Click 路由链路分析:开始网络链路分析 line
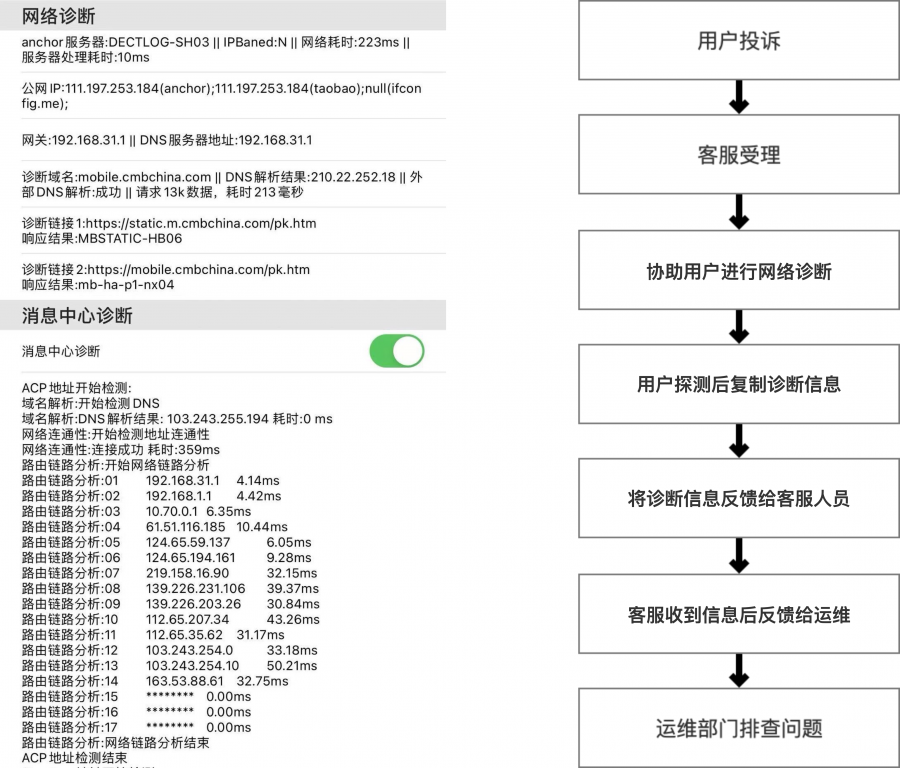Image resolution: width=900 pixels, height=768 pixels. point(115,465)
